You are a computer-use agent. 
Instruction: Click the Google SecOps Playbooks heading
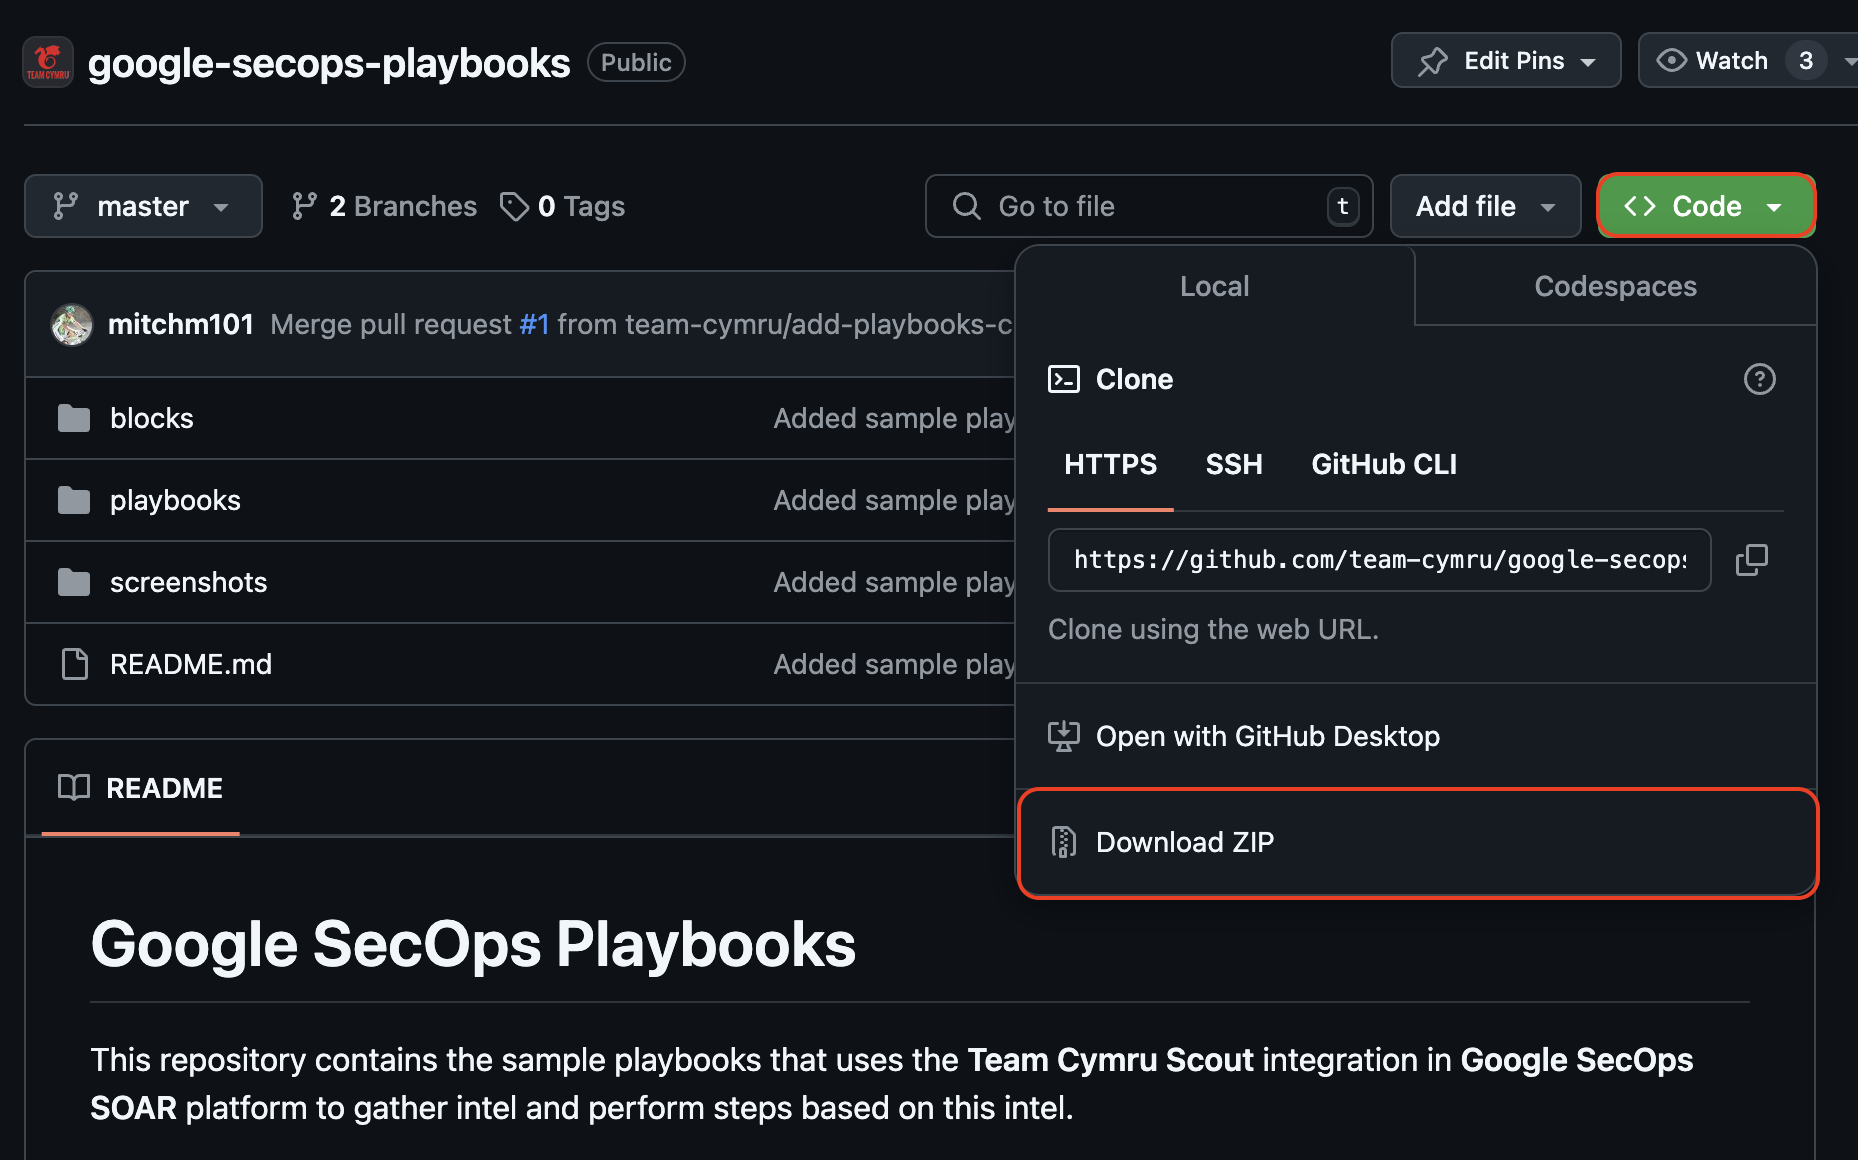473,944
